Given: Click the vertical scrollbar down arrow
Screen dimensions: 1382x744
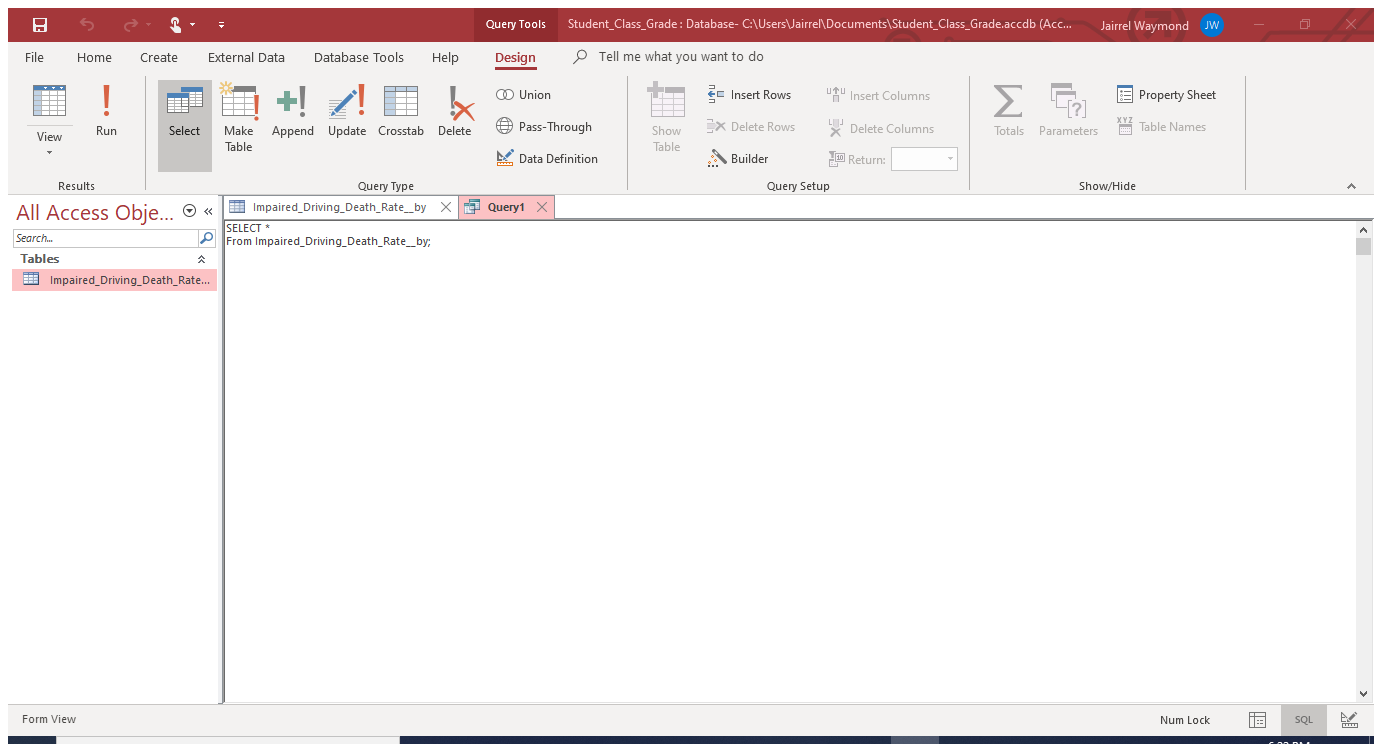Looking at the screenshot, I should (x=1363, y=693).
